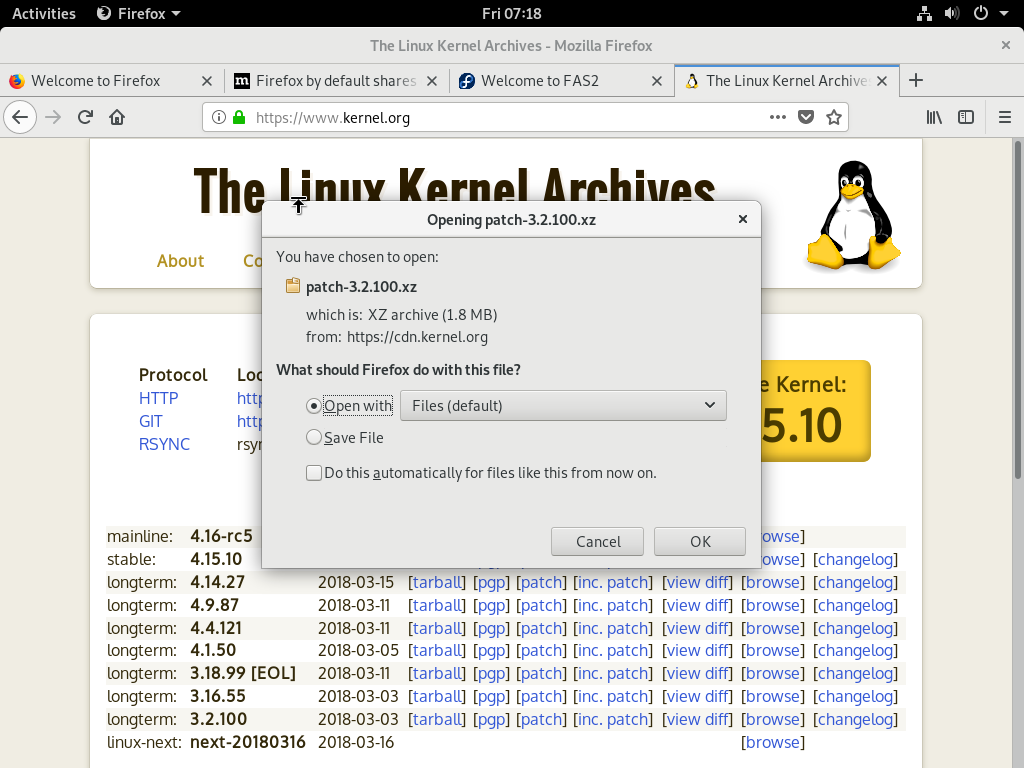Viewport: 1024px width, 768px height.
Task: Show site information icon in address bar
Action: pyautogui.click(x=219, y=118)
